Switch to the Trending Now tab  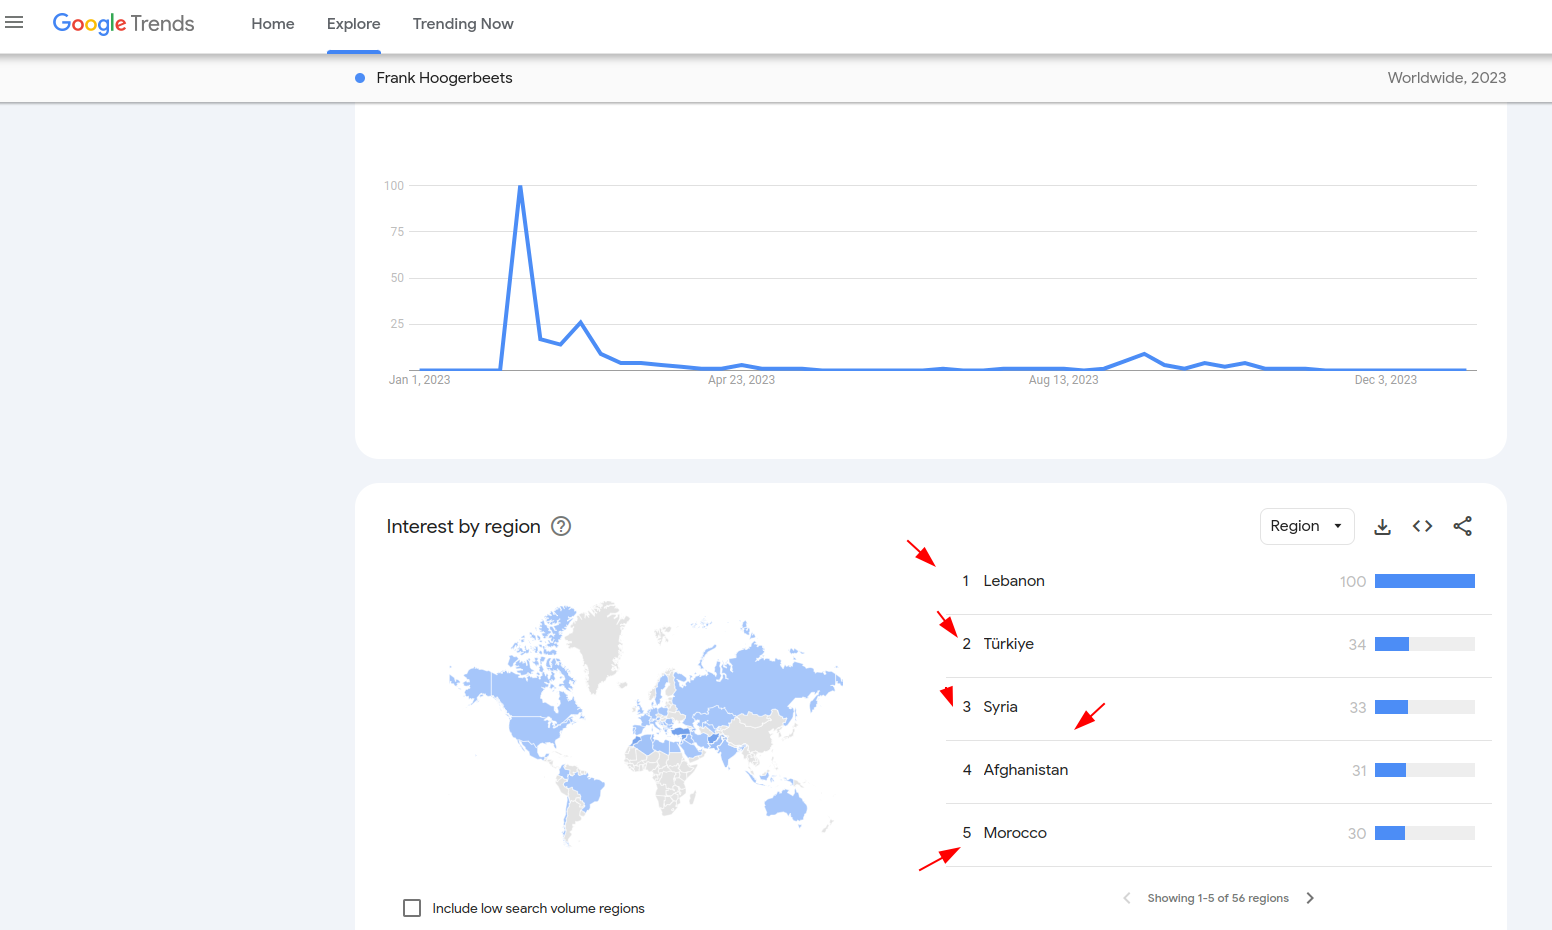pos(462,24)
